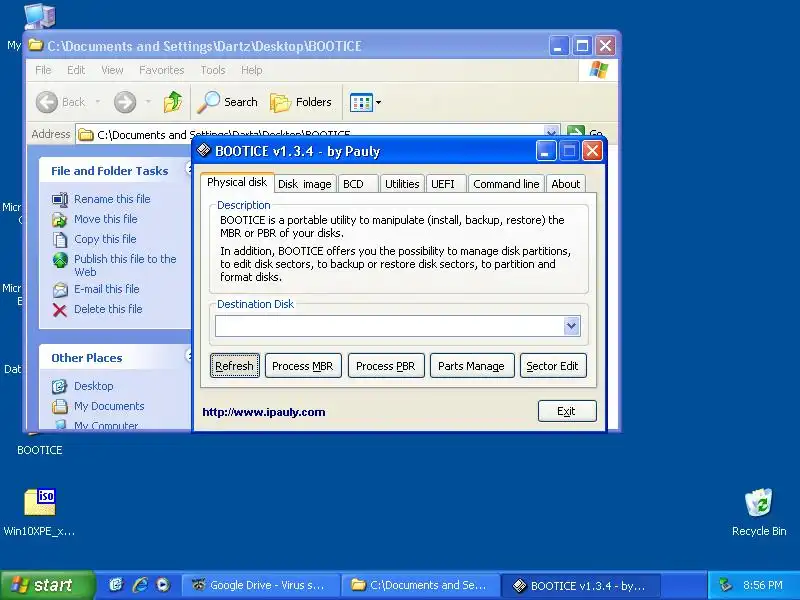Switch to Google Drive taskbar window
The width and height of the screenshot is (800, 600).
(x=261, y=585)
